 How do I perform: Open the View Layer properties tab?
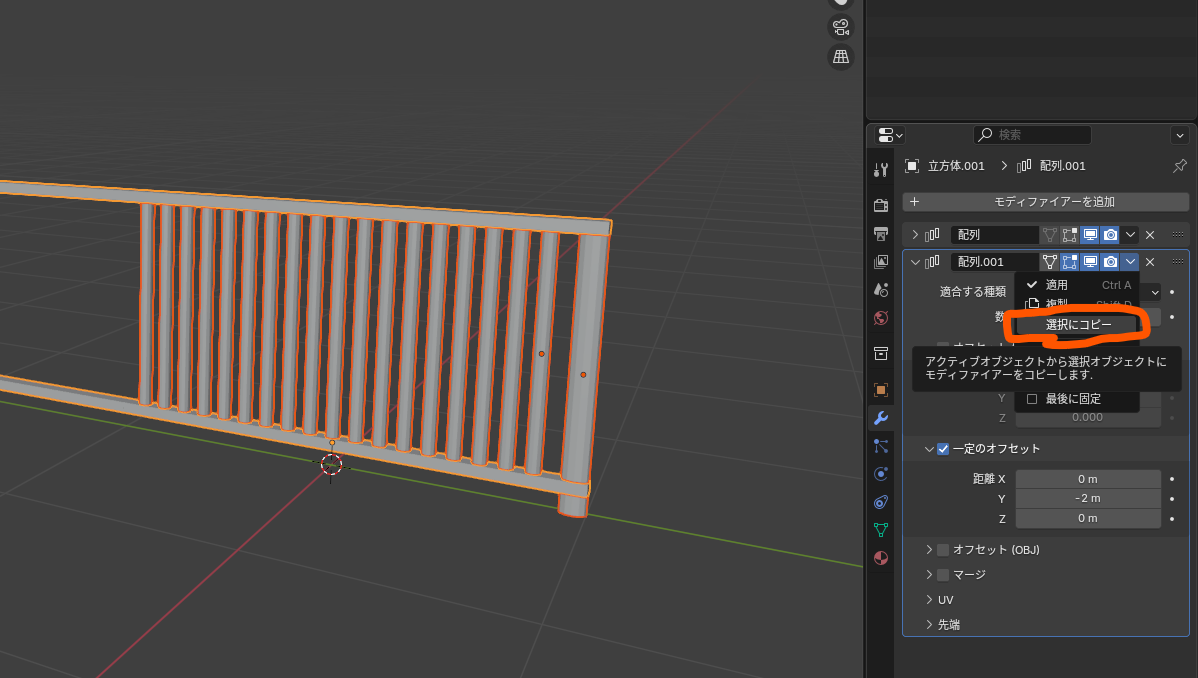tap(881, 261)
